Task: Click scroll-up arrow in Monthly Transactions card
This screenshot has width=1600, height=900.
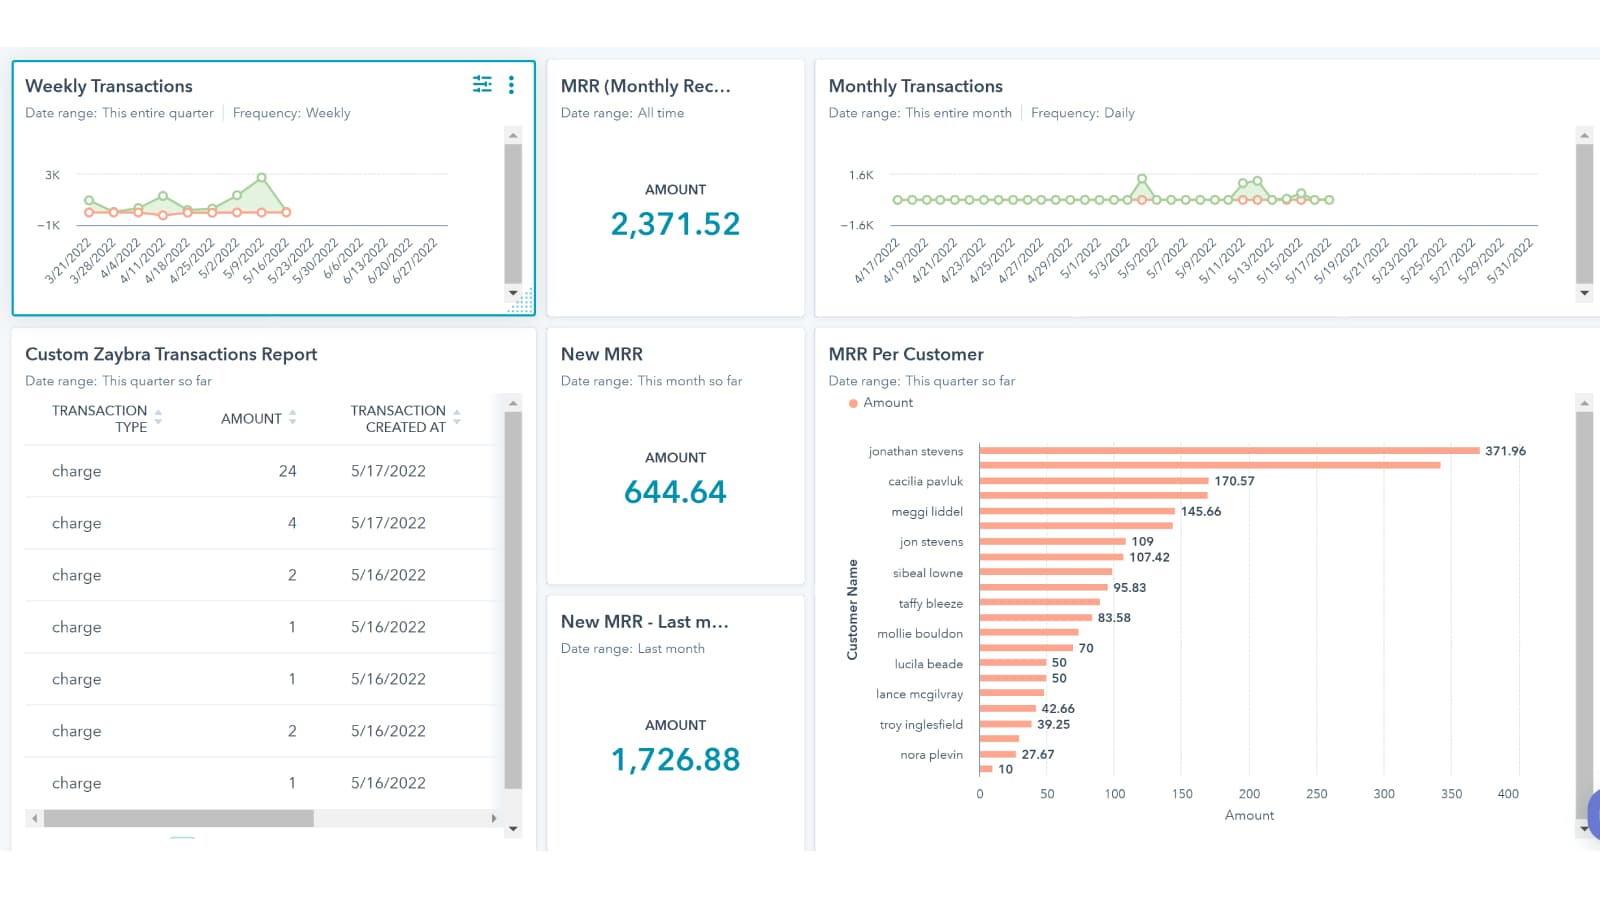Action: coord(1584,134)
